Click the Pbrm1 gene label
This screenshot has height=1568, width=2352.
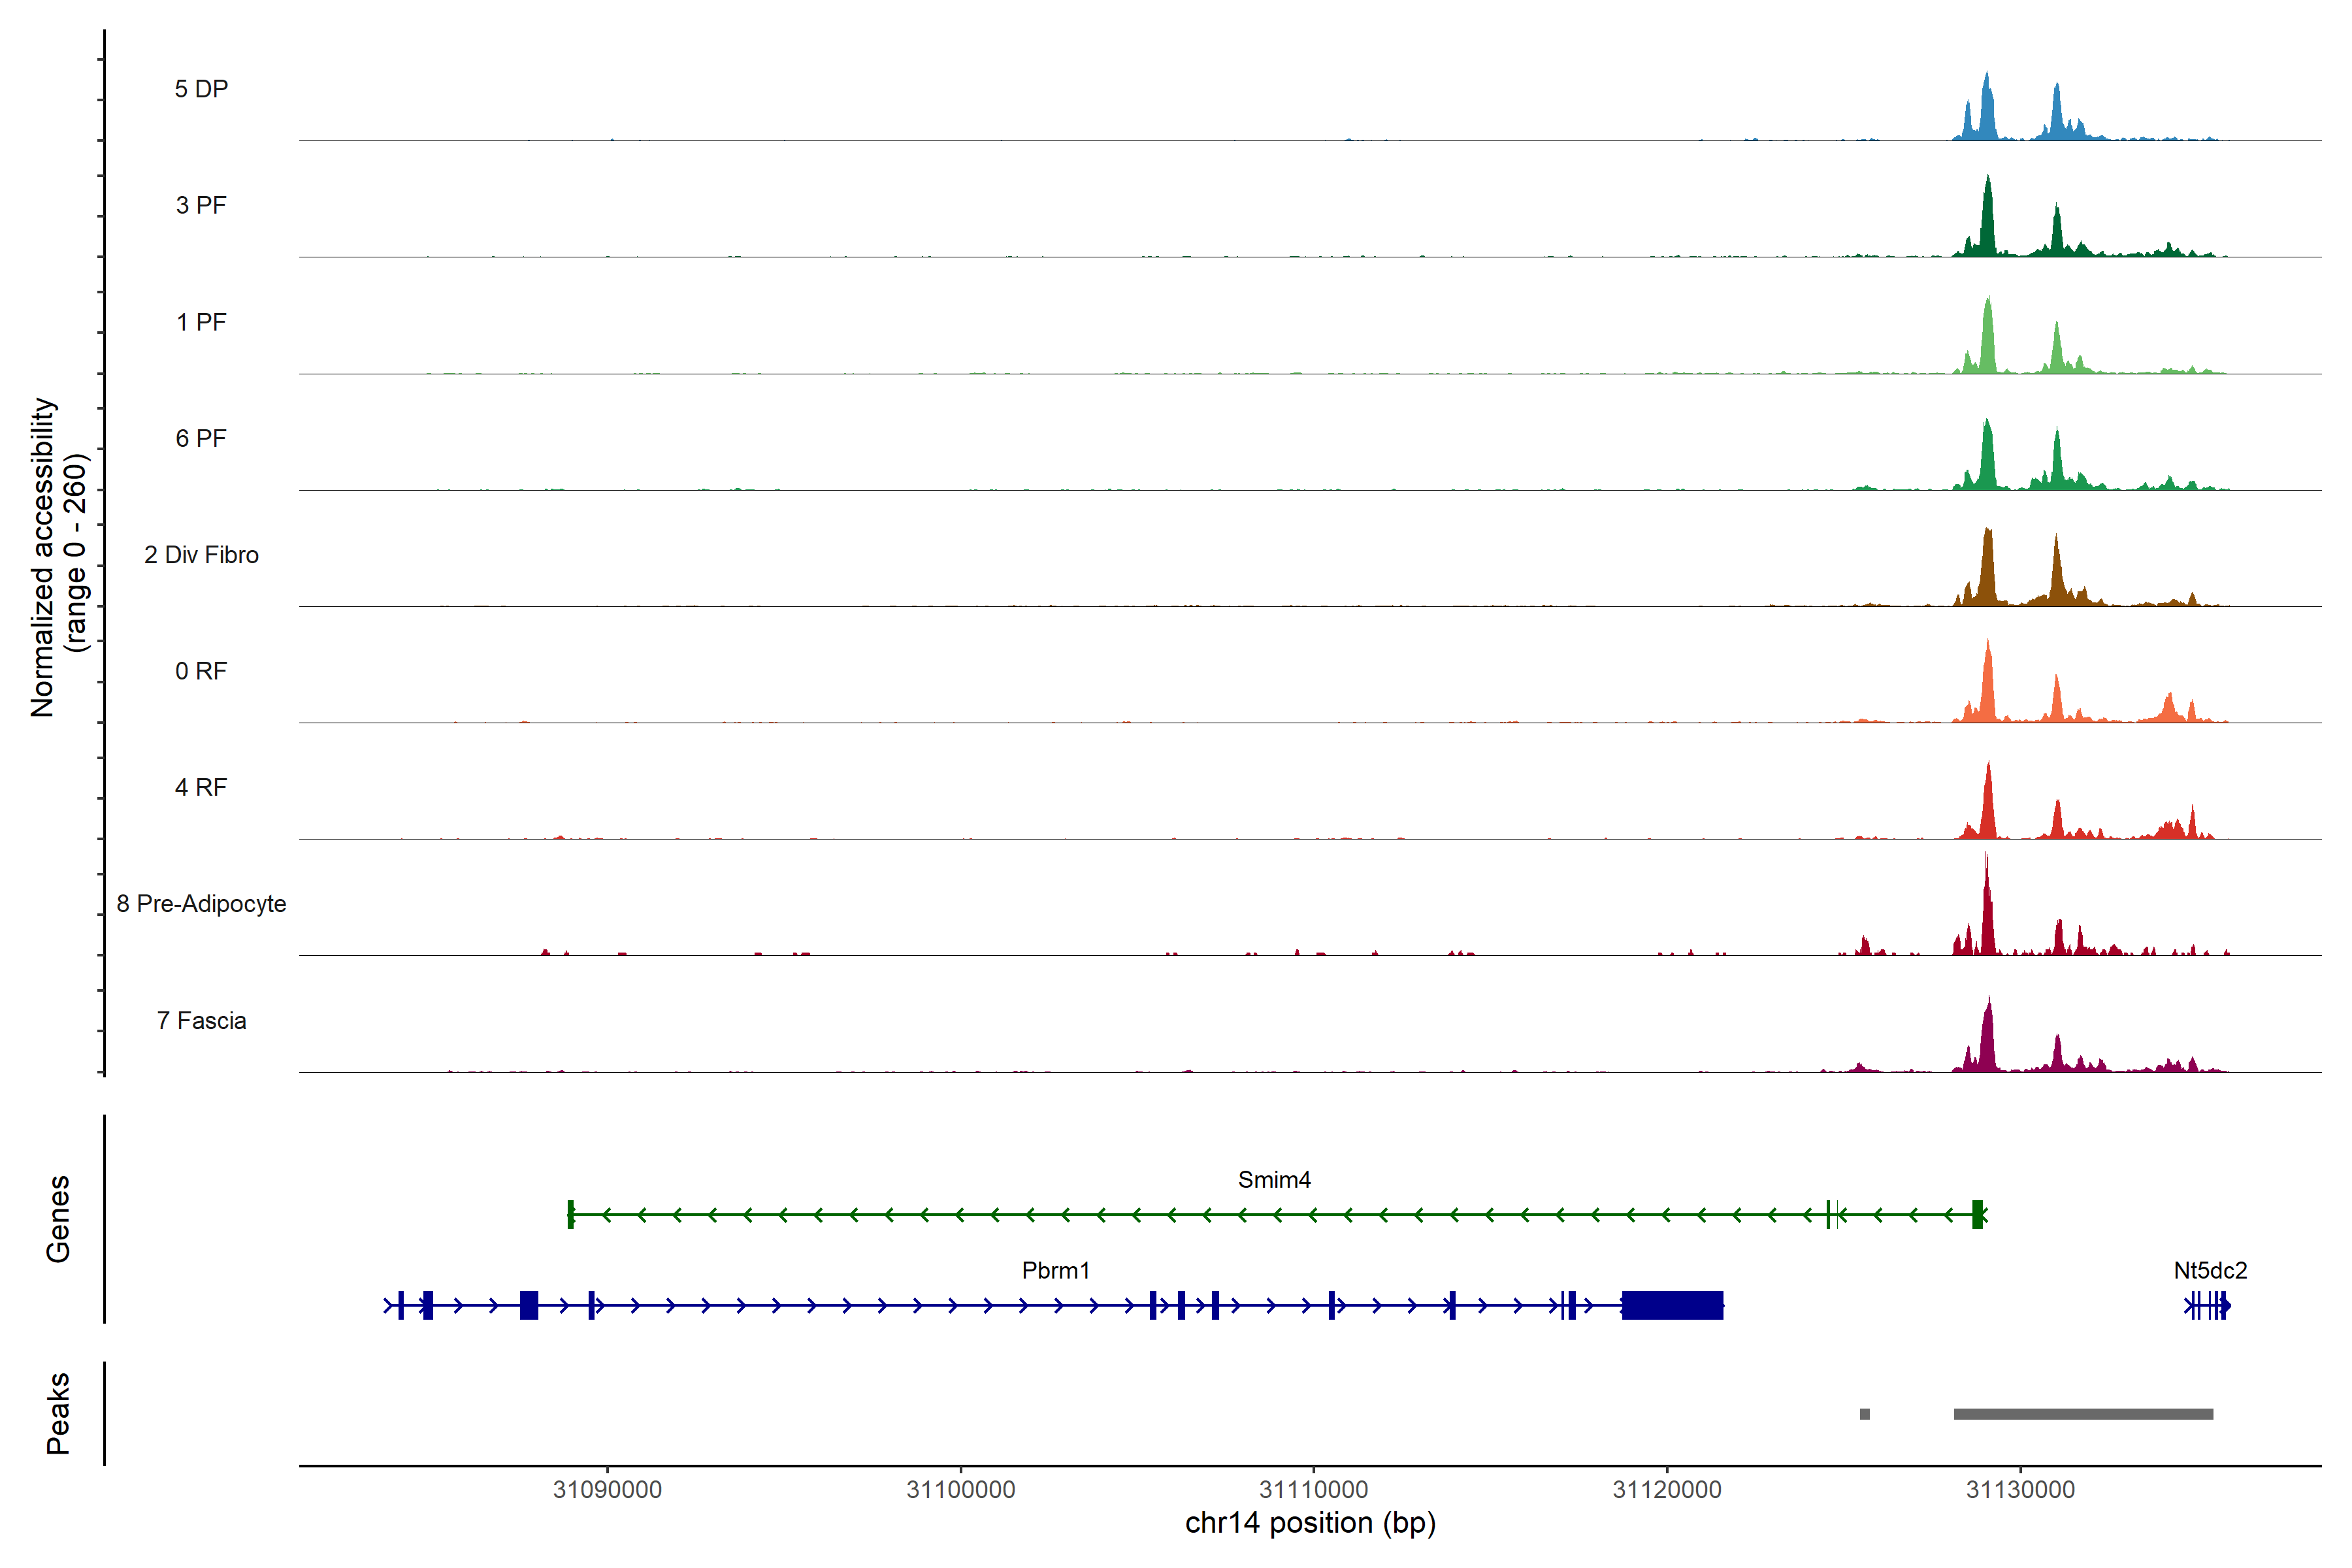click(1055, 1270)
